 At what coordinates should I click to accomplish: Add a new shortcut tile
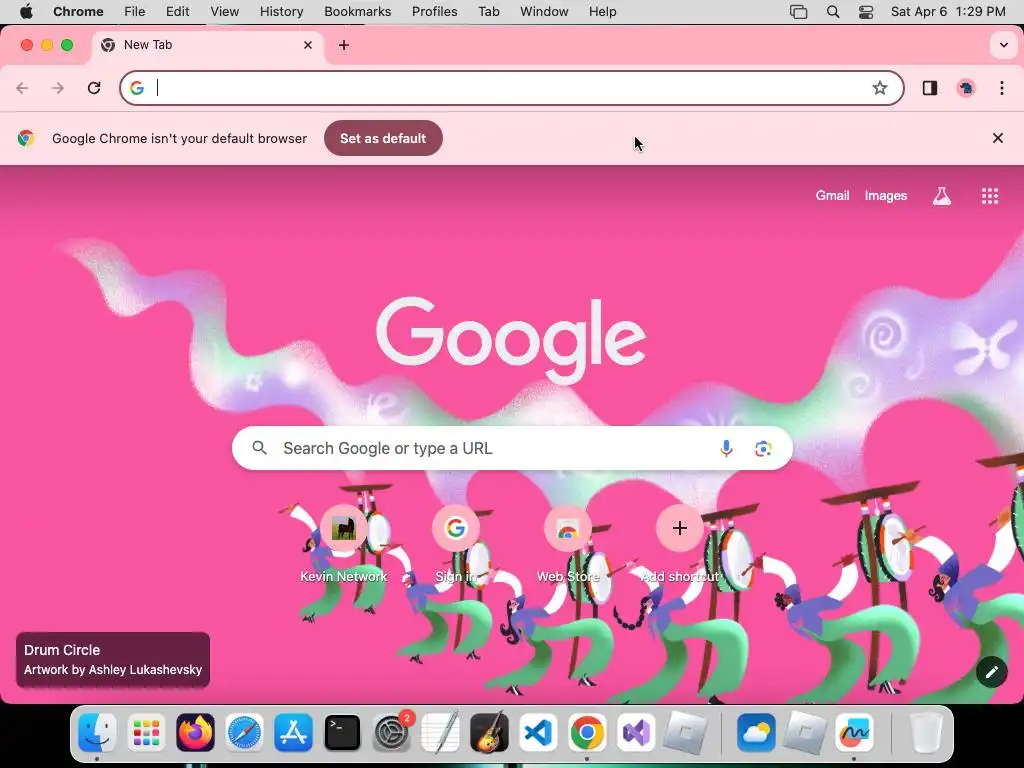680,545
